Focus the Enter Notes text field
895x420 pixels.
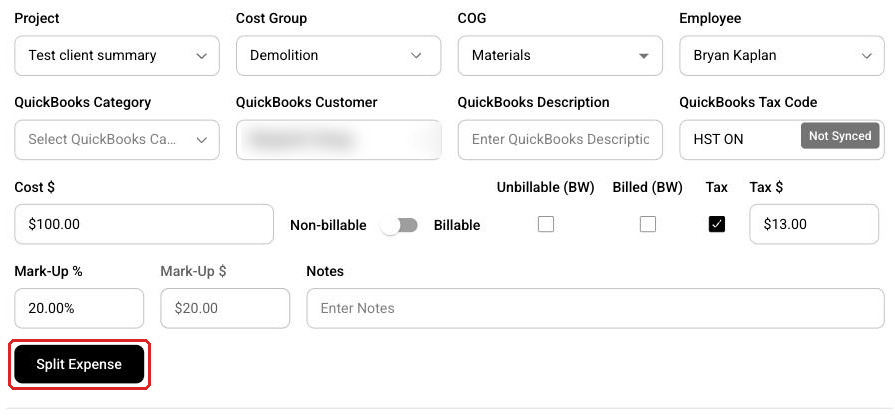click(595, 308)
